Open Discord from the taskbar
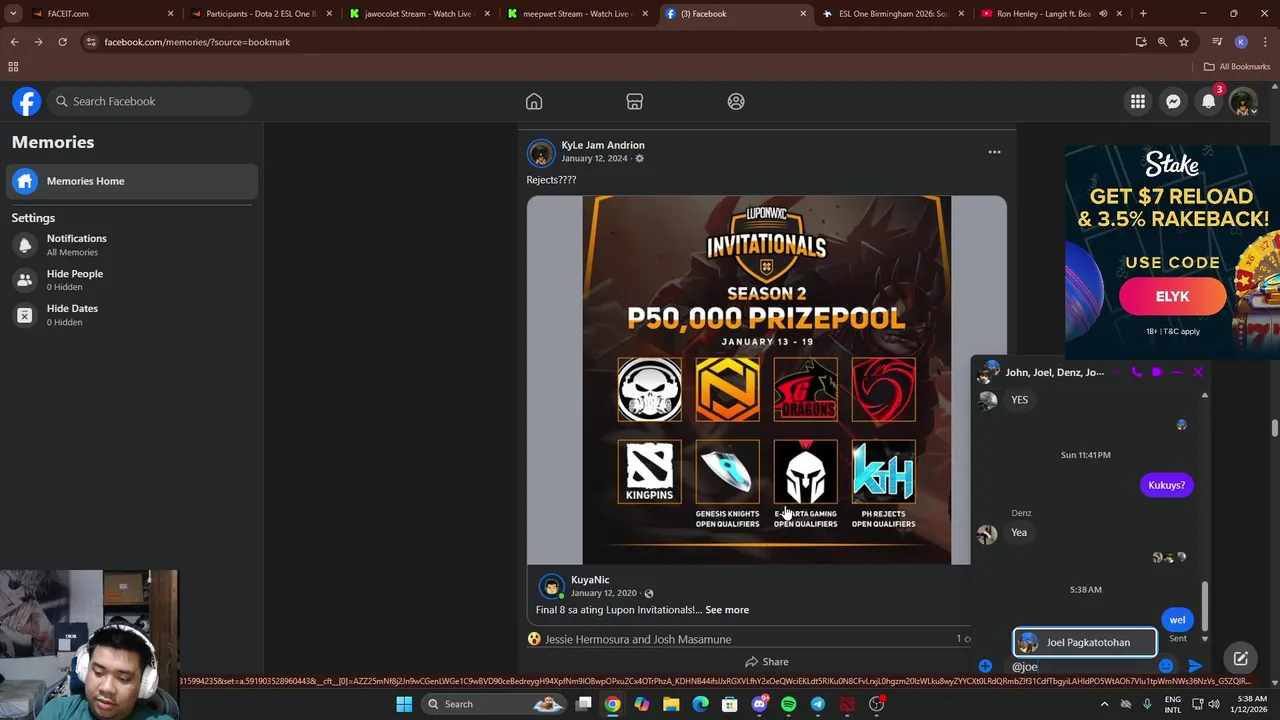Viewport: 1280px width, 720px height. click(759, 704)
